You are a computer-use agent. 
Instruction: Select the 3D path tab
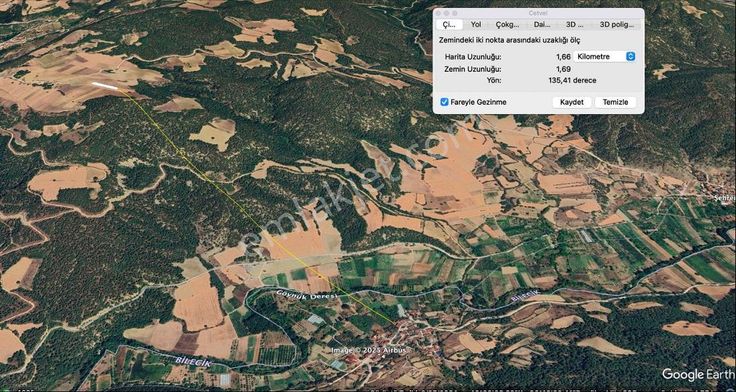click(574, 24)
